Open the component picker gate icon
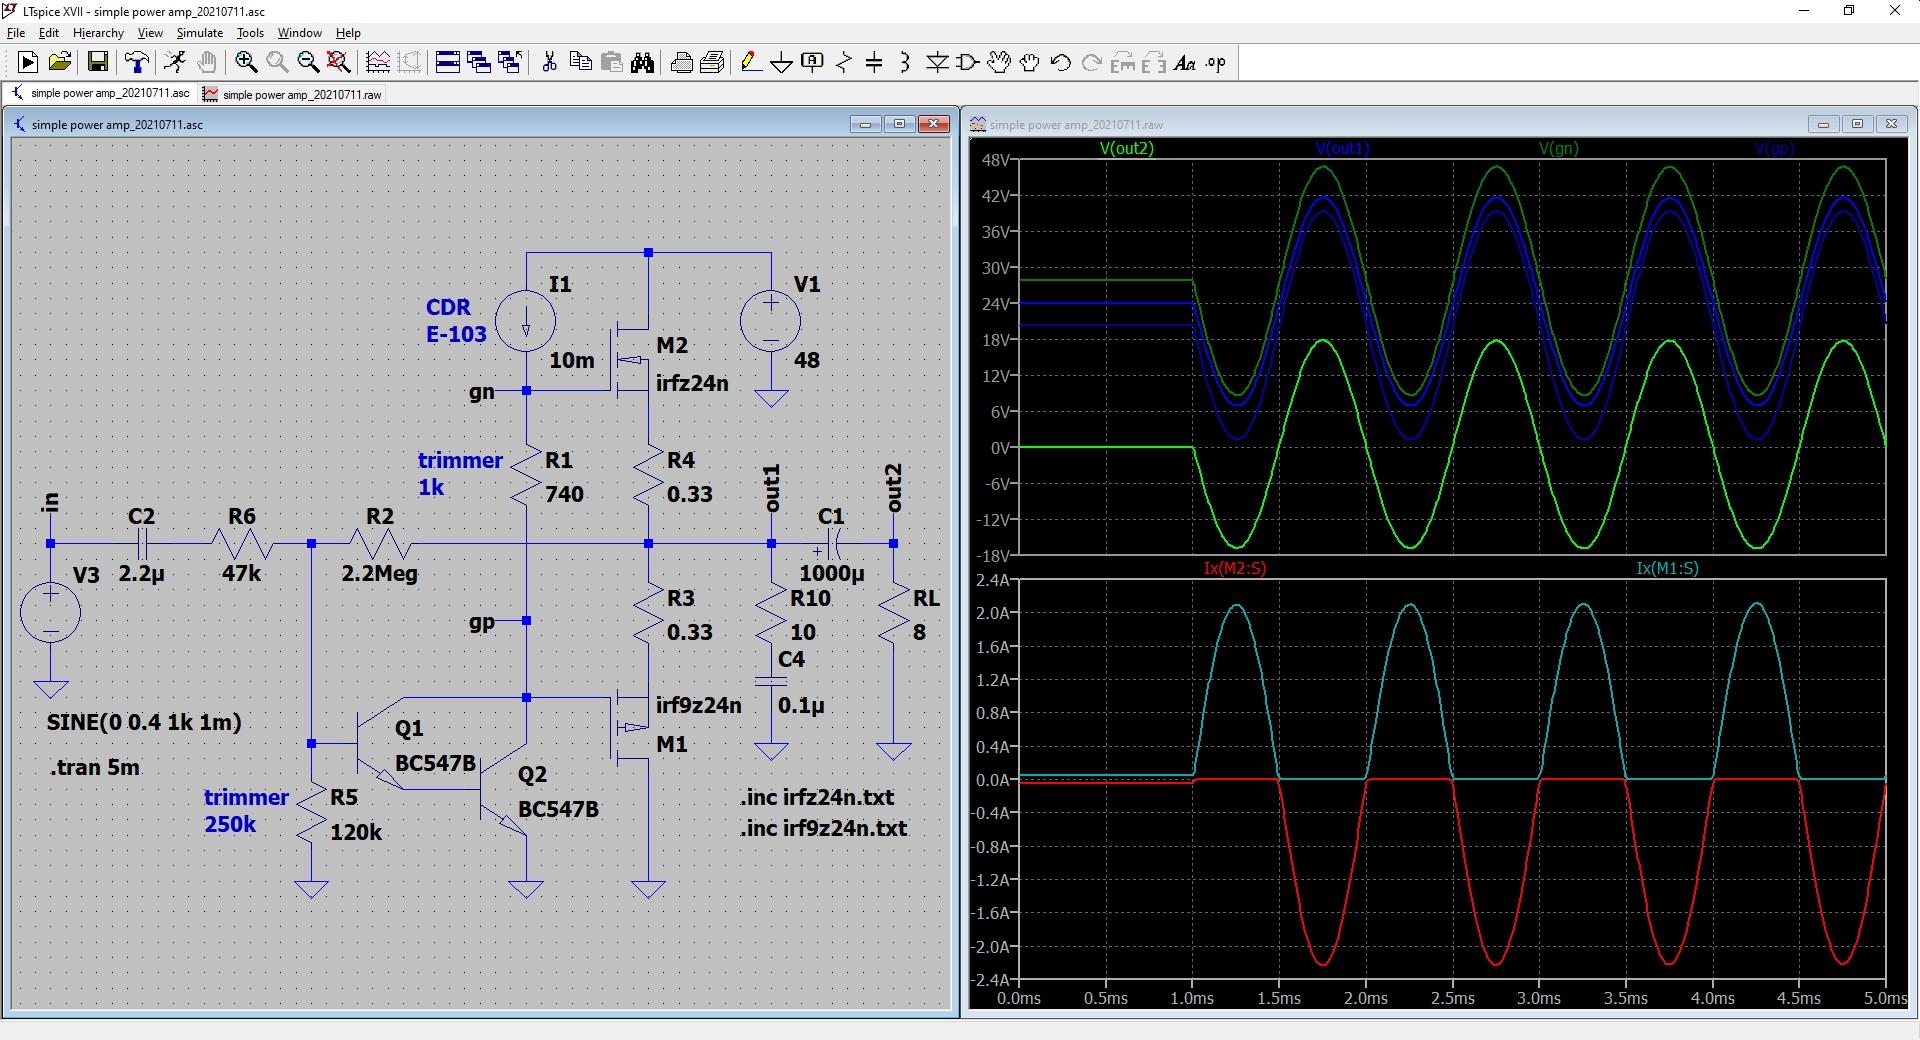Image resolution: width=1920 pixels, height=1040 pixels. click(968, 63)
